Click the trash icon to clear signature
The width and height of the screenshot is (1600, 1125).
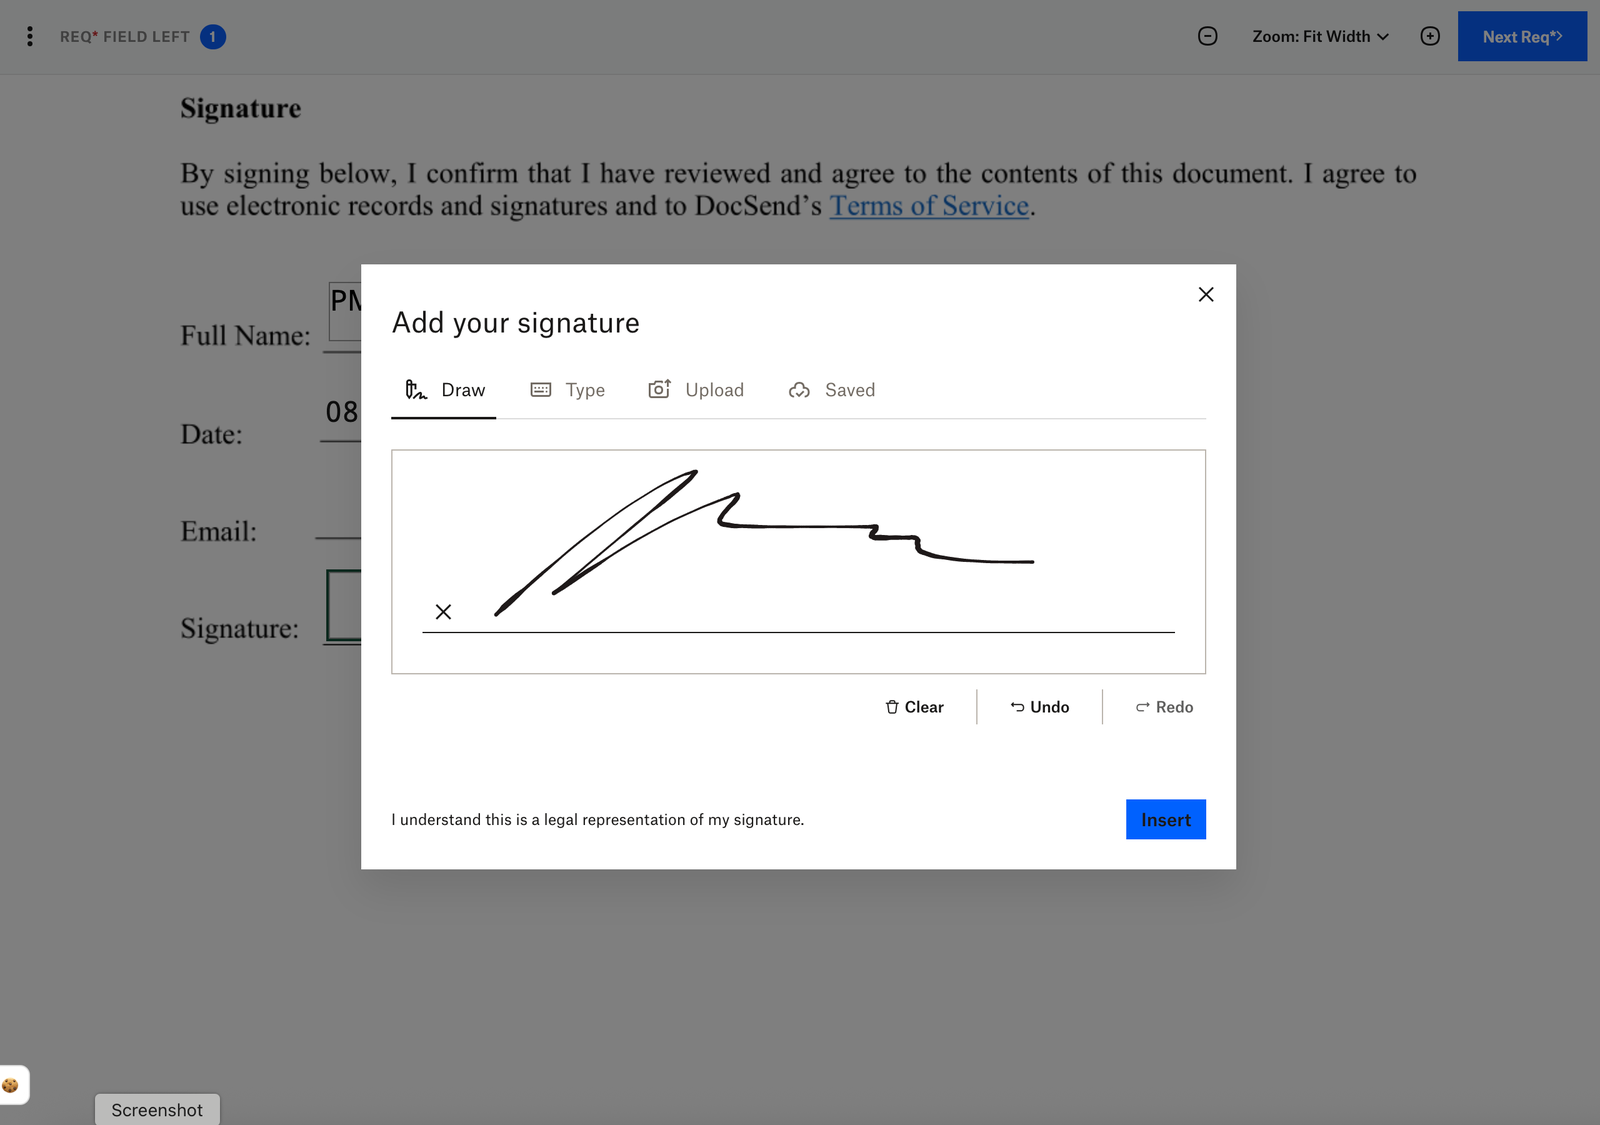[891, 707]
